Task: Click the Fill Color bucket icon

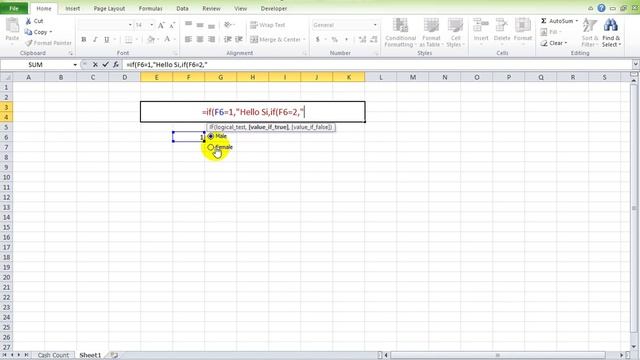Action: tap(151, 40)
